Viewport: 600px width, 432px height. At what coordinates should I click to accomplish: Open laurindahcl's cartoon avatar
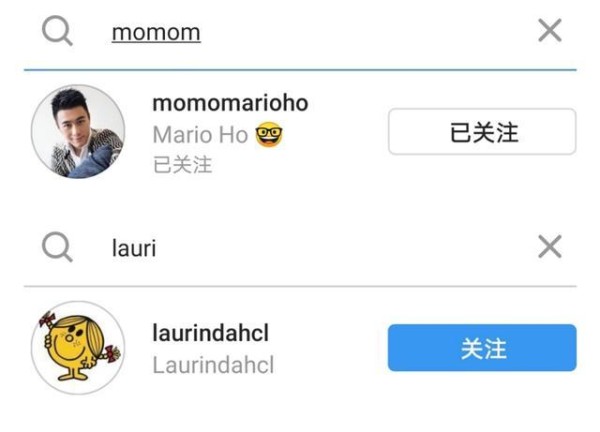coord(78,348)
